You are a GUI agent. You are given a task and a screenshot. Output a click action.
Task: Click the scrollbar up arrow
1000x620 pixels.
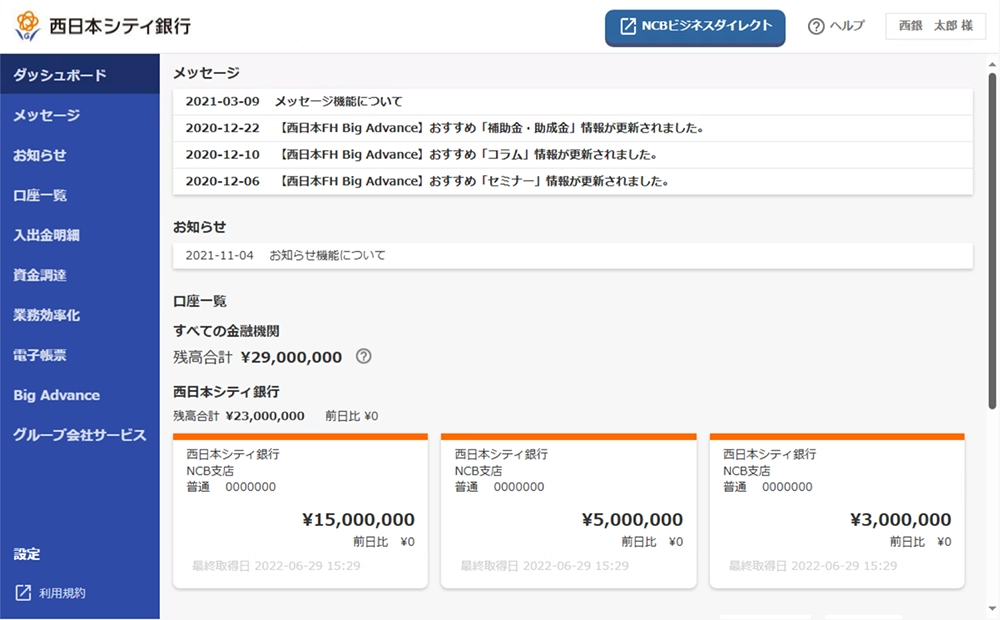[x=992, y=64]
